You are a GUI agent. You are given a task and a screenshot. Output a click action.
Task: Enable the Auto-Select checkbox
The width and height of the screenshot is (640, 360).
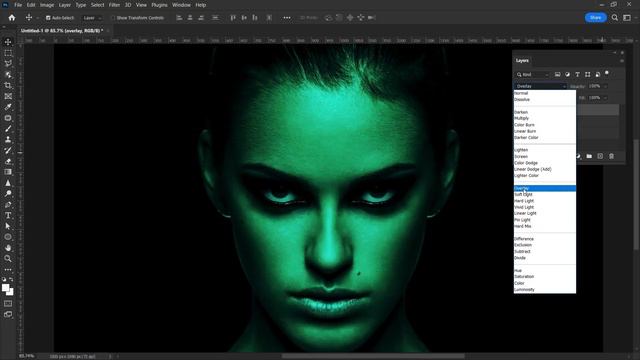pyautogui.click(x=48, y=18)
